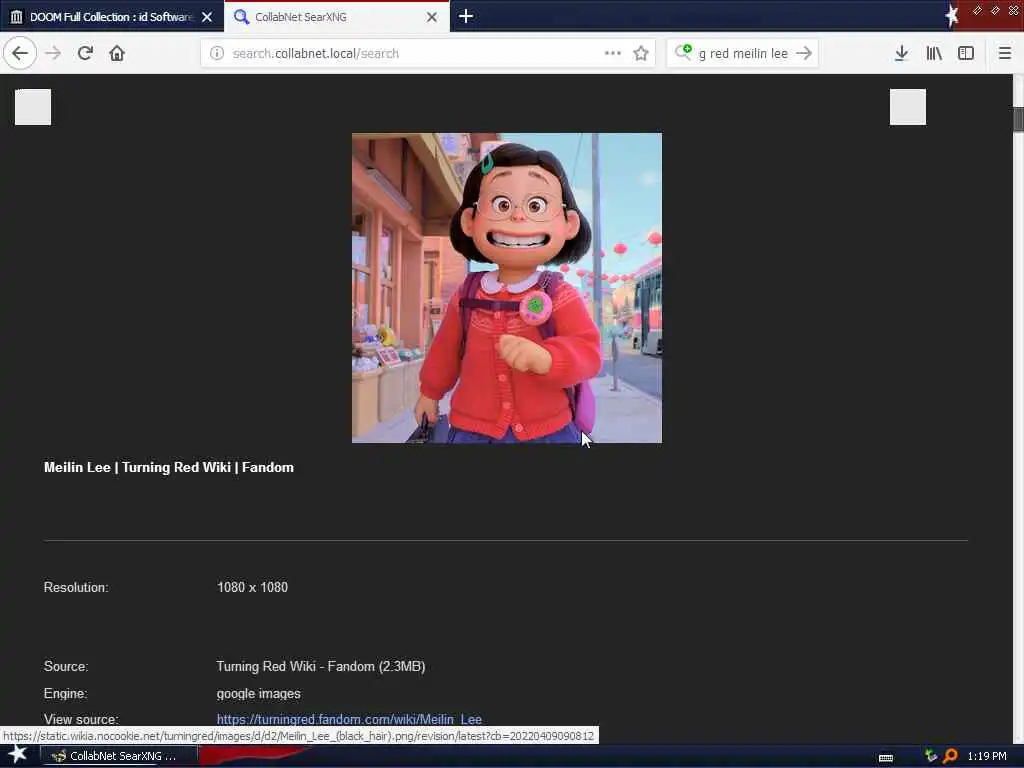The image size is (1024, 768).
Task: Submit search with the go arrow
Action: tap(804, 53)
